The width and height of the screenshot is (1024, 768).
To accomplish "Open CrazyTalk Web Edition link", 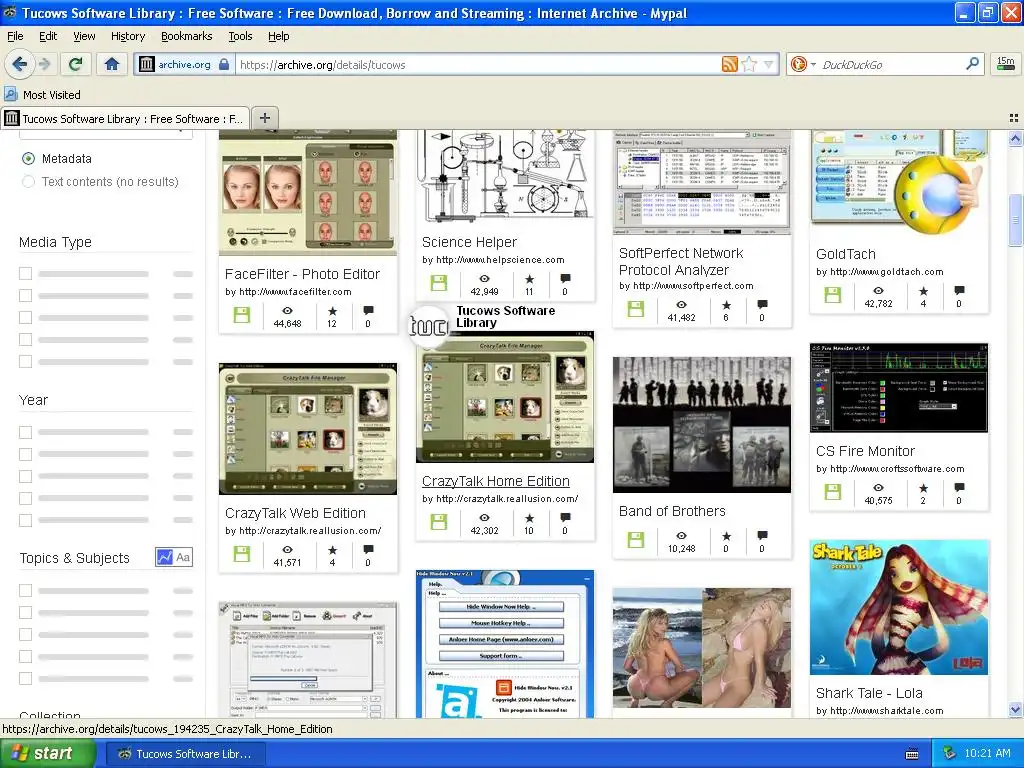I will pyautogui.click(x=295, y=513).
